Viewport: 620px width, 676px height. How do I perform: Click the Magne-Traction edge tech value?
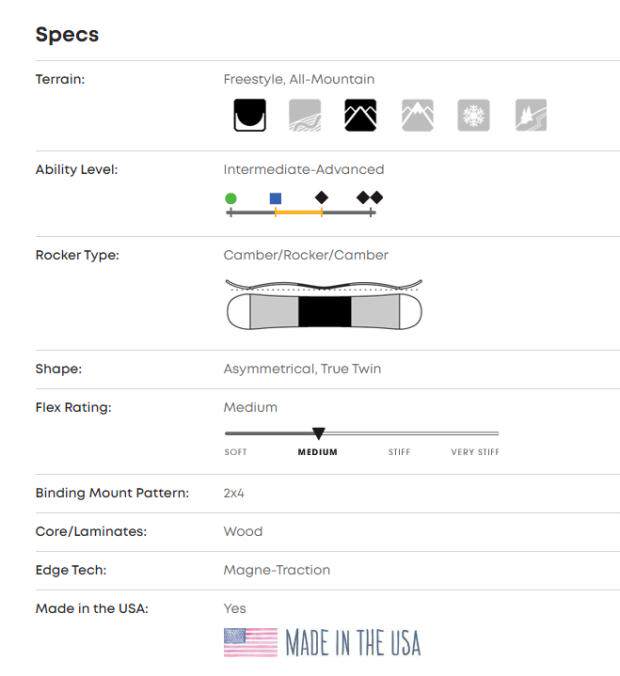pyautogui.click(x=276, y=570)
